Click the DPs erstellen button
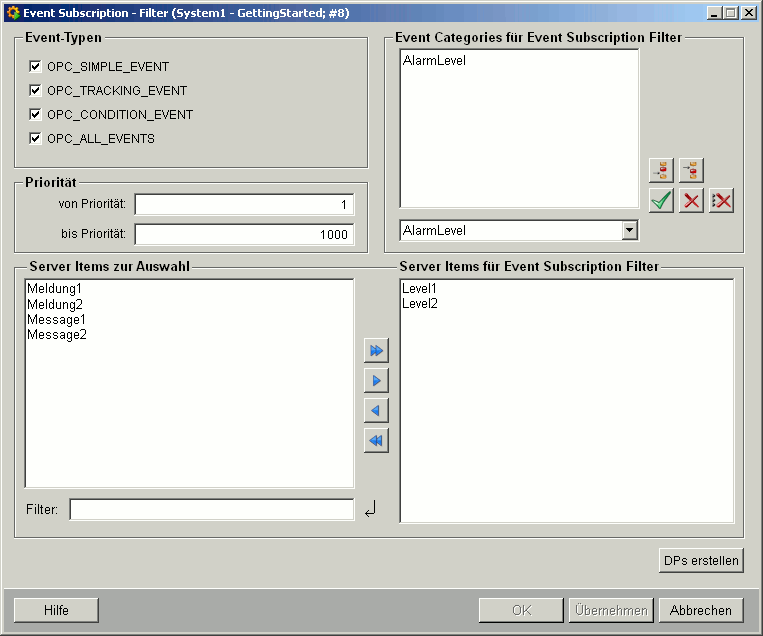 tap(701, 561)
